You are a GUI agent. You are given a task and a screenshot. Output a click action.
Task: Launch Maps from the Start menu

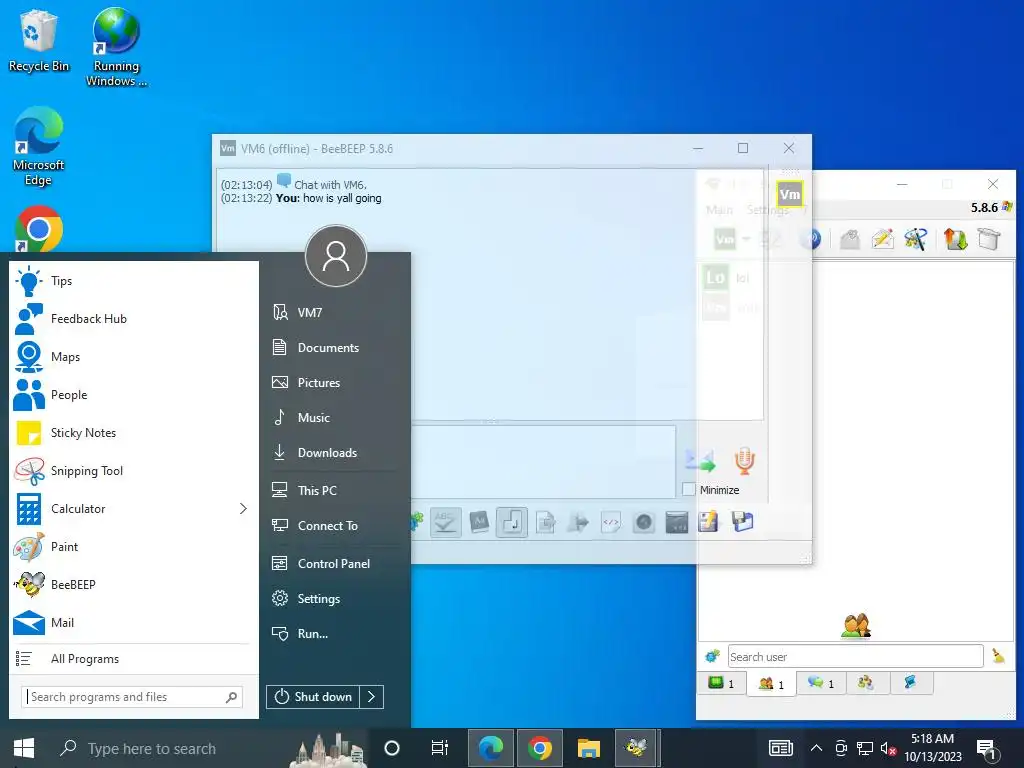133,357
